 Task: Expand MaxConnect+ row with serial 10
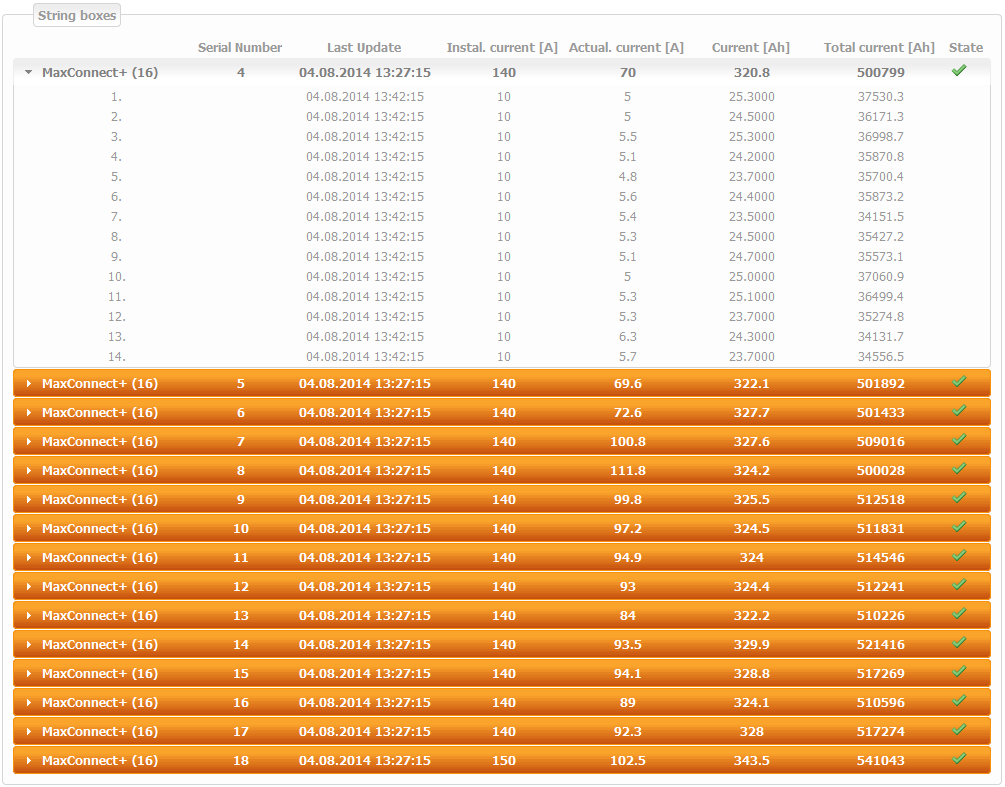29,528
